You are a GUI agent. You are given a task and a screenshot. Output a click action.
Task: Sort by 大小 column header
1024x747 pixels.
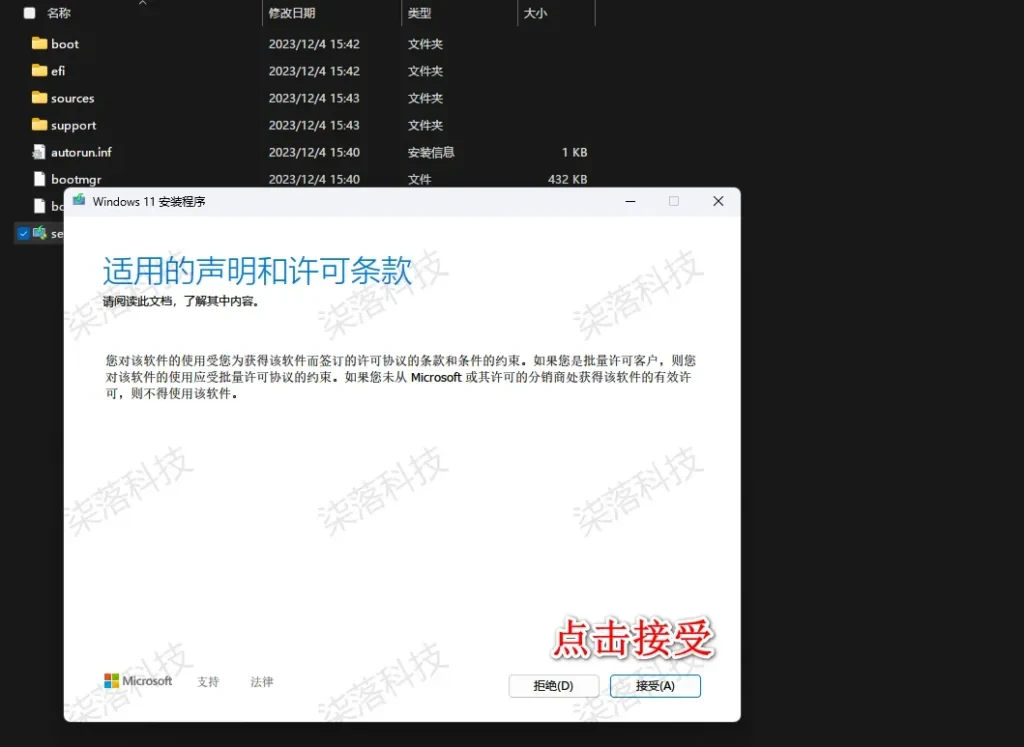(535, 13)
